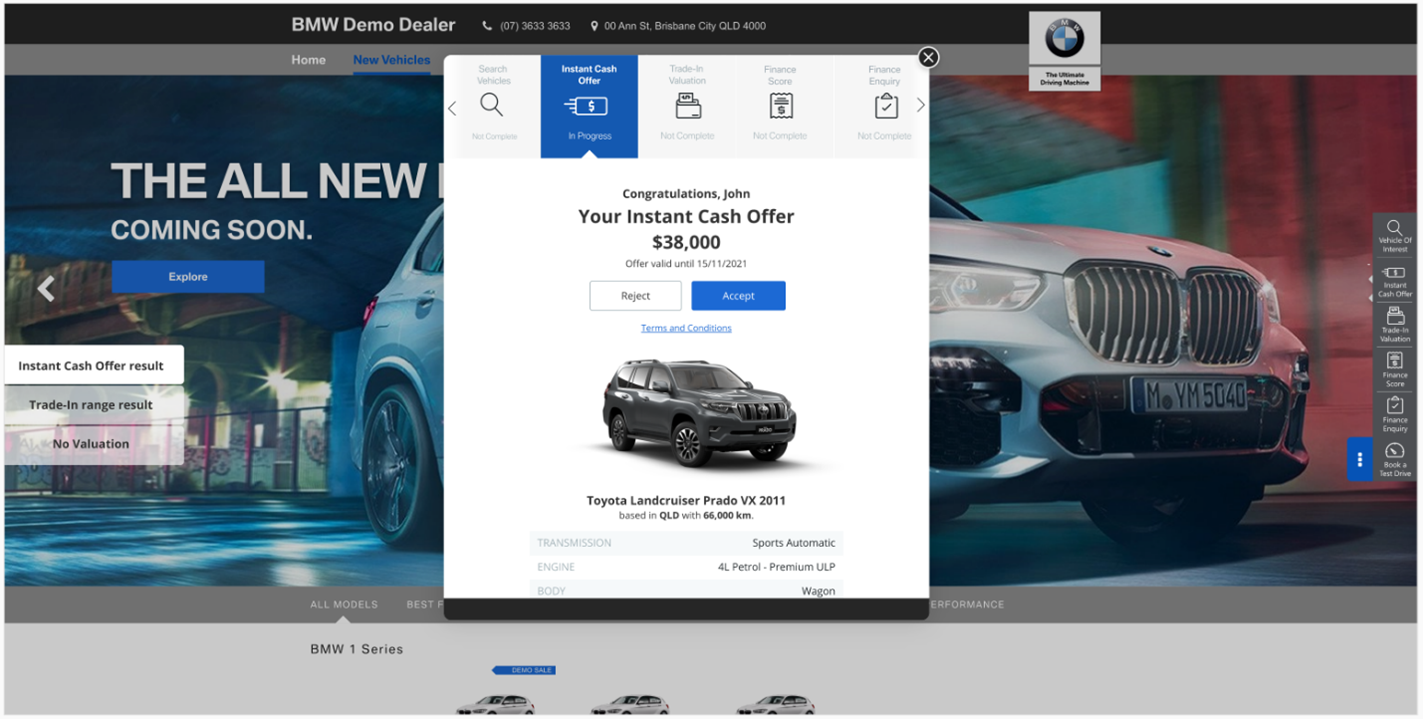This screenshot has width=1423, height=719.
Task: Click the TRANSMISSION spec row
Action: pos(686,543)
